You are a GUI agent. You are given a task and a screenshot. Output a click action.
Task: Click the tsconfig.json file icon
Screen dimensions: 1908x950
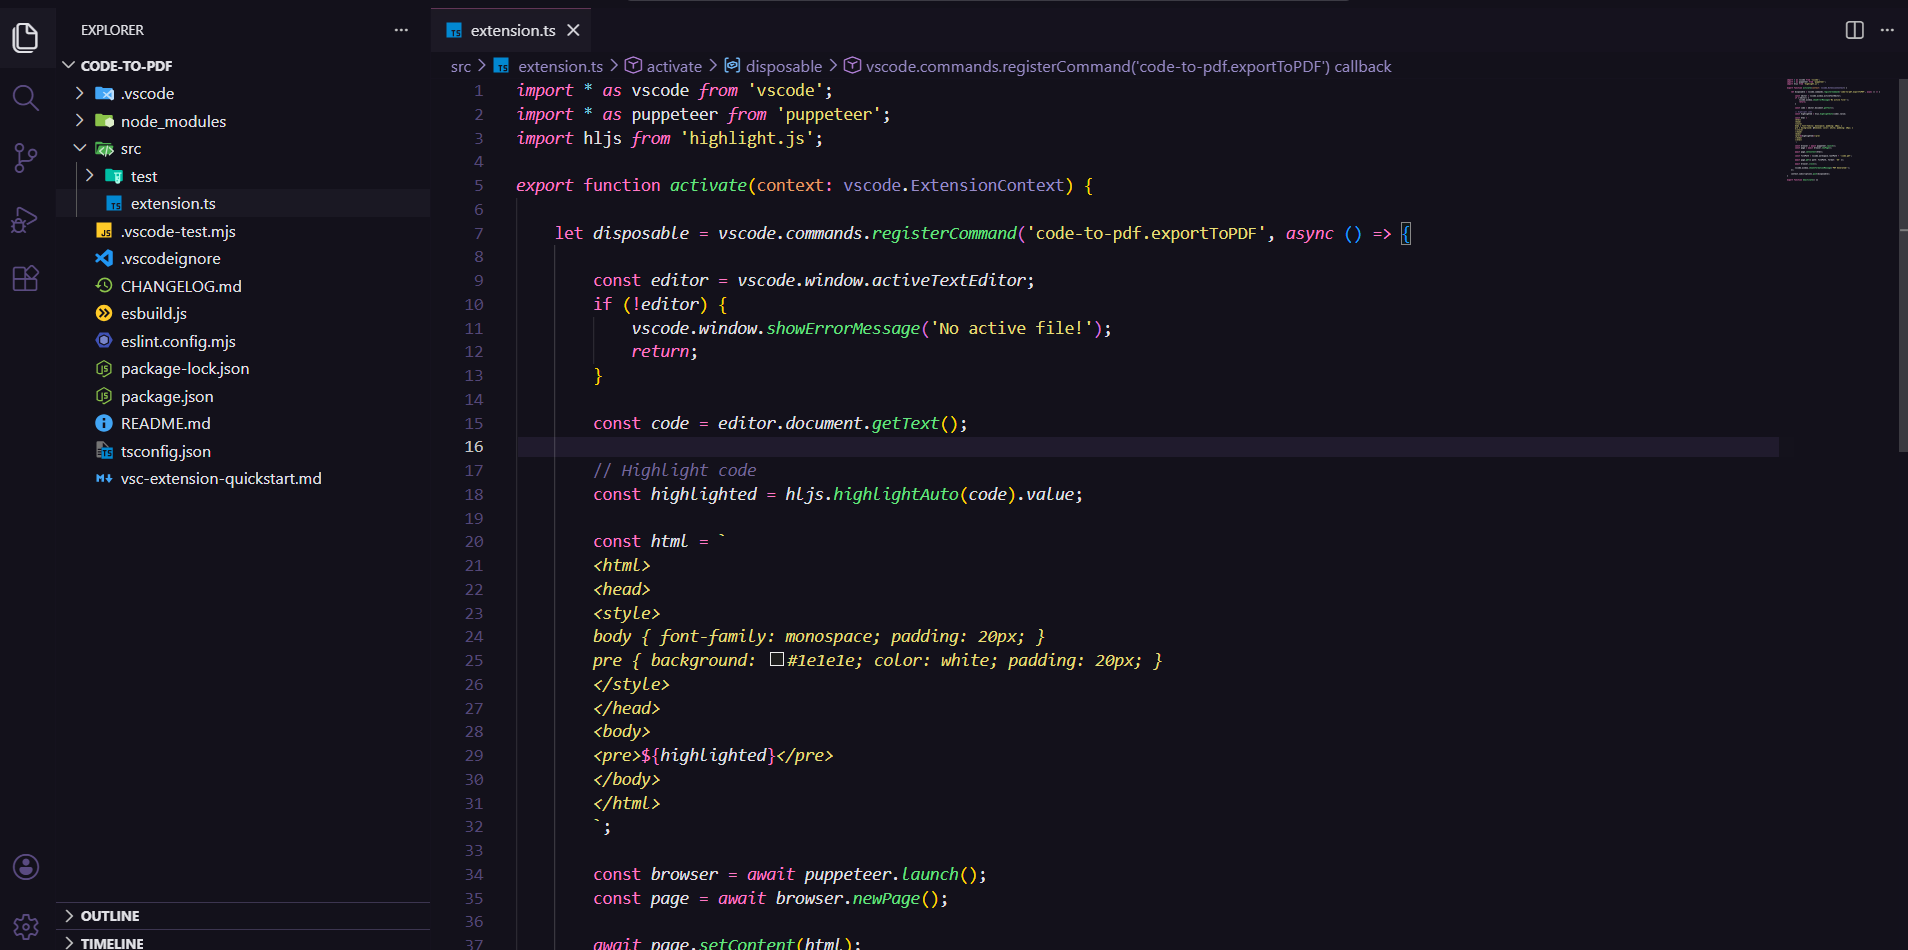pyautogui.click(x=104, y=451)
